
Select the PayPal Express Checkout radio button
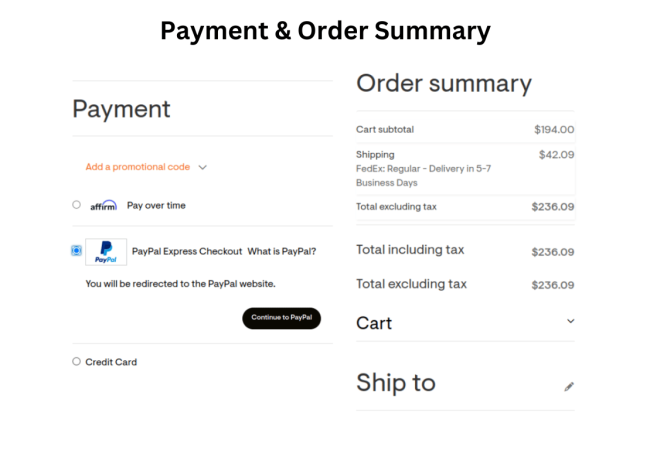[76, 251]
